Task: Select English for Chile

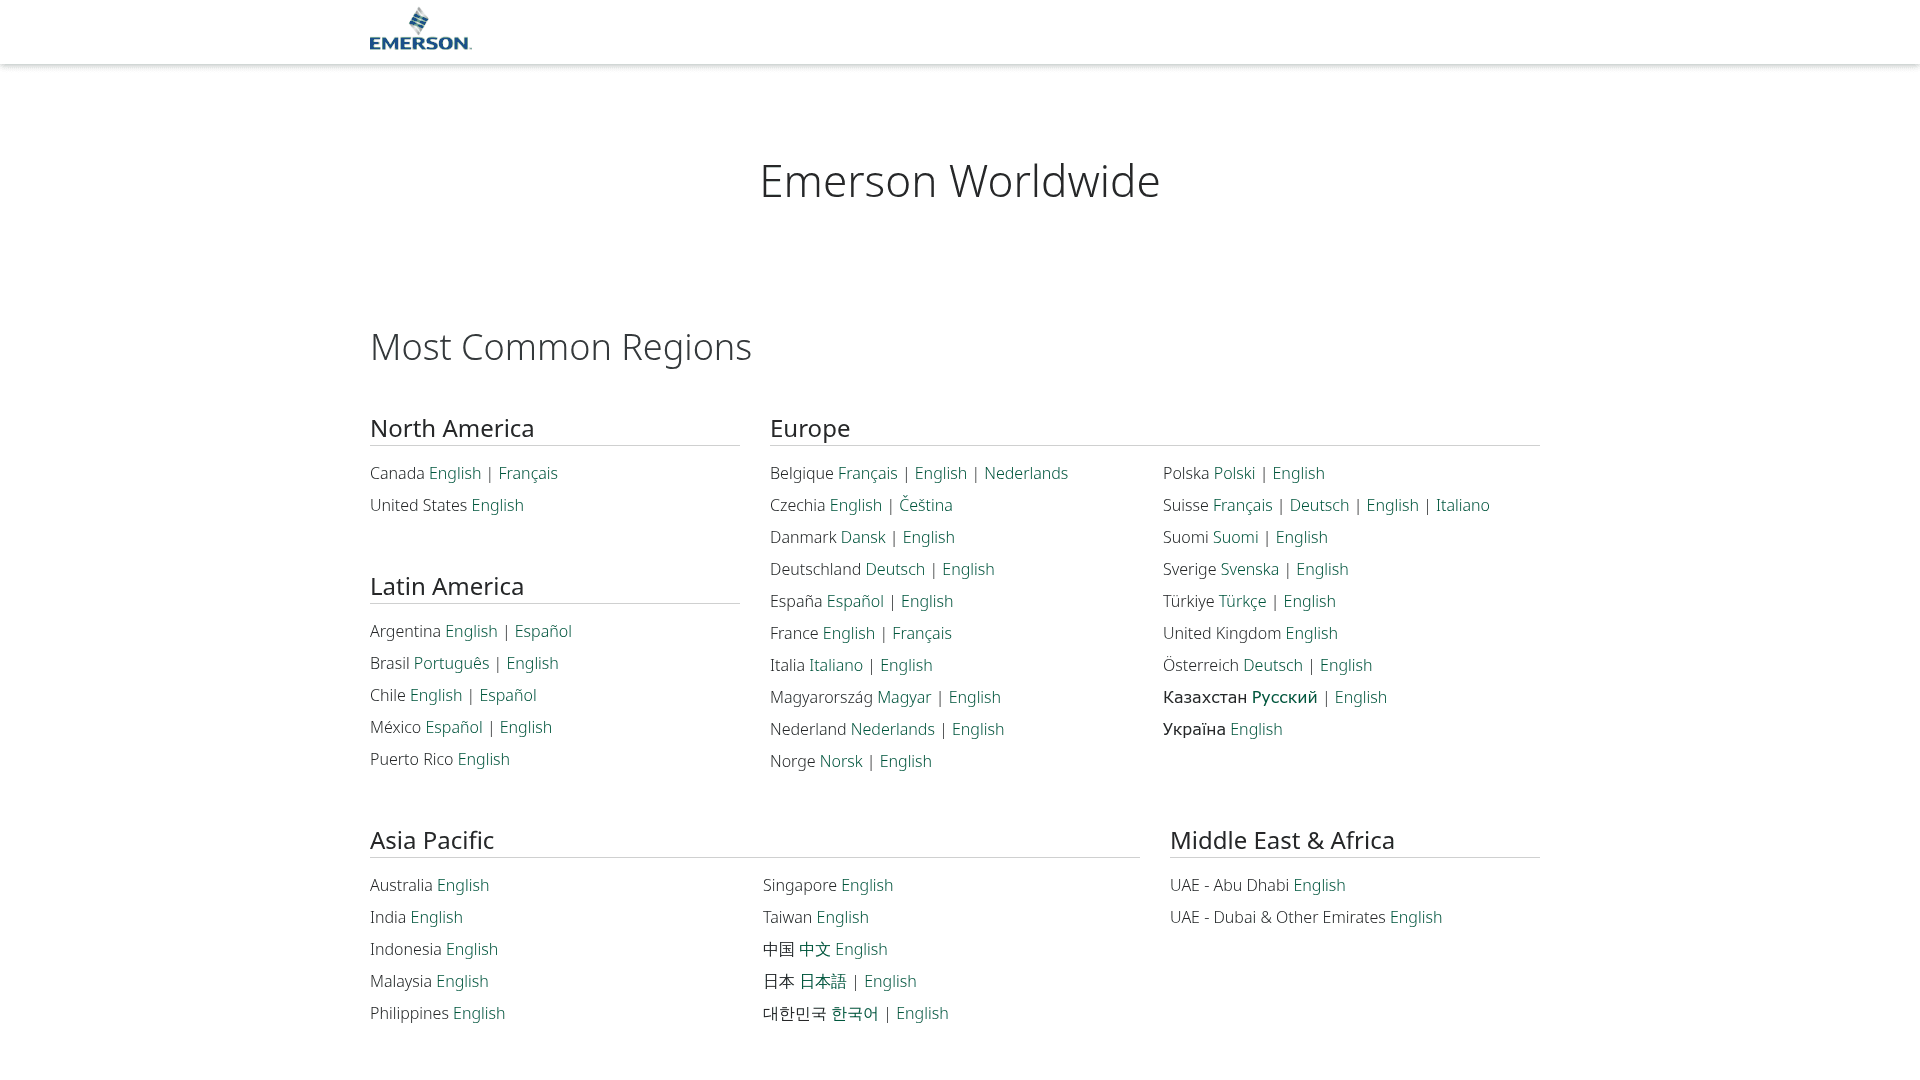Action: click(435, 695)
